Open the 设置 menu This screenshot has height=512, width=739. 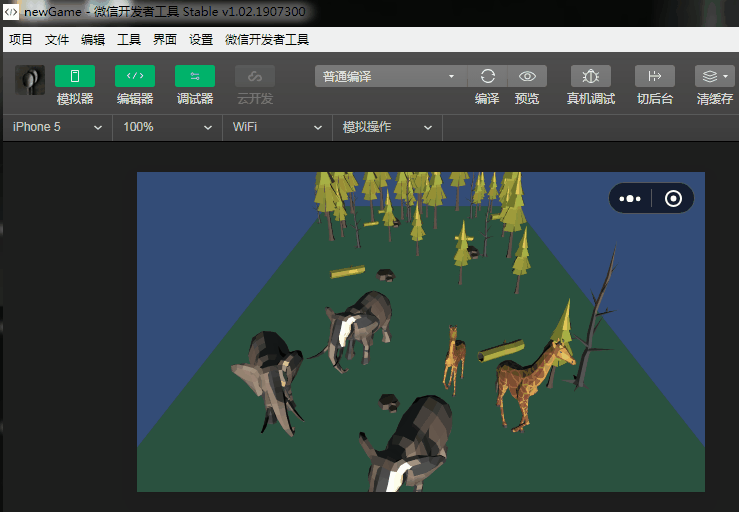point(201,40)
